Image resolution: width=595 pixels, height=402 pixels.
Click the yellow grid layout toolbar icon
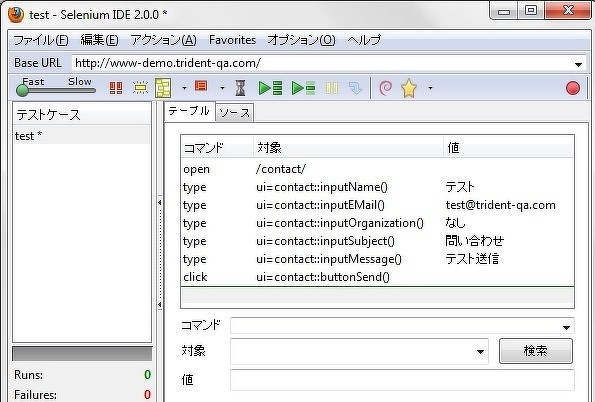click(163, 88)
